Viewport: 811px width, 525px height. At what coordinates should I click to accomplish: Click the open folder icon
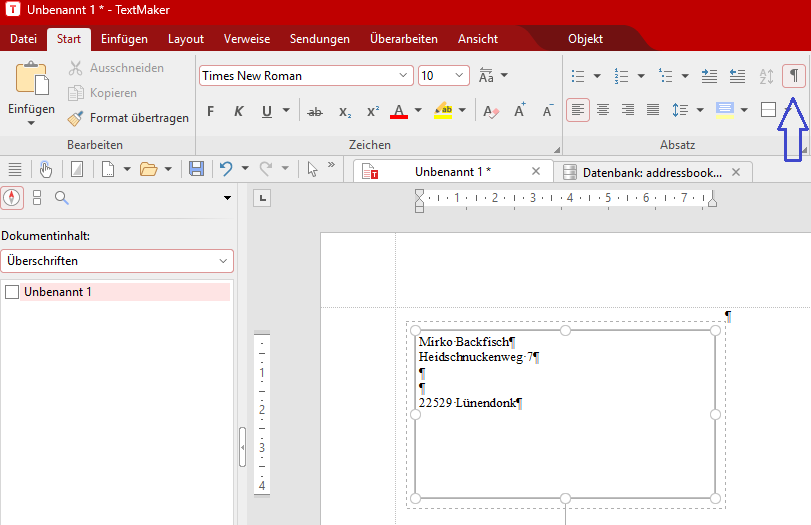click(149, 169)
